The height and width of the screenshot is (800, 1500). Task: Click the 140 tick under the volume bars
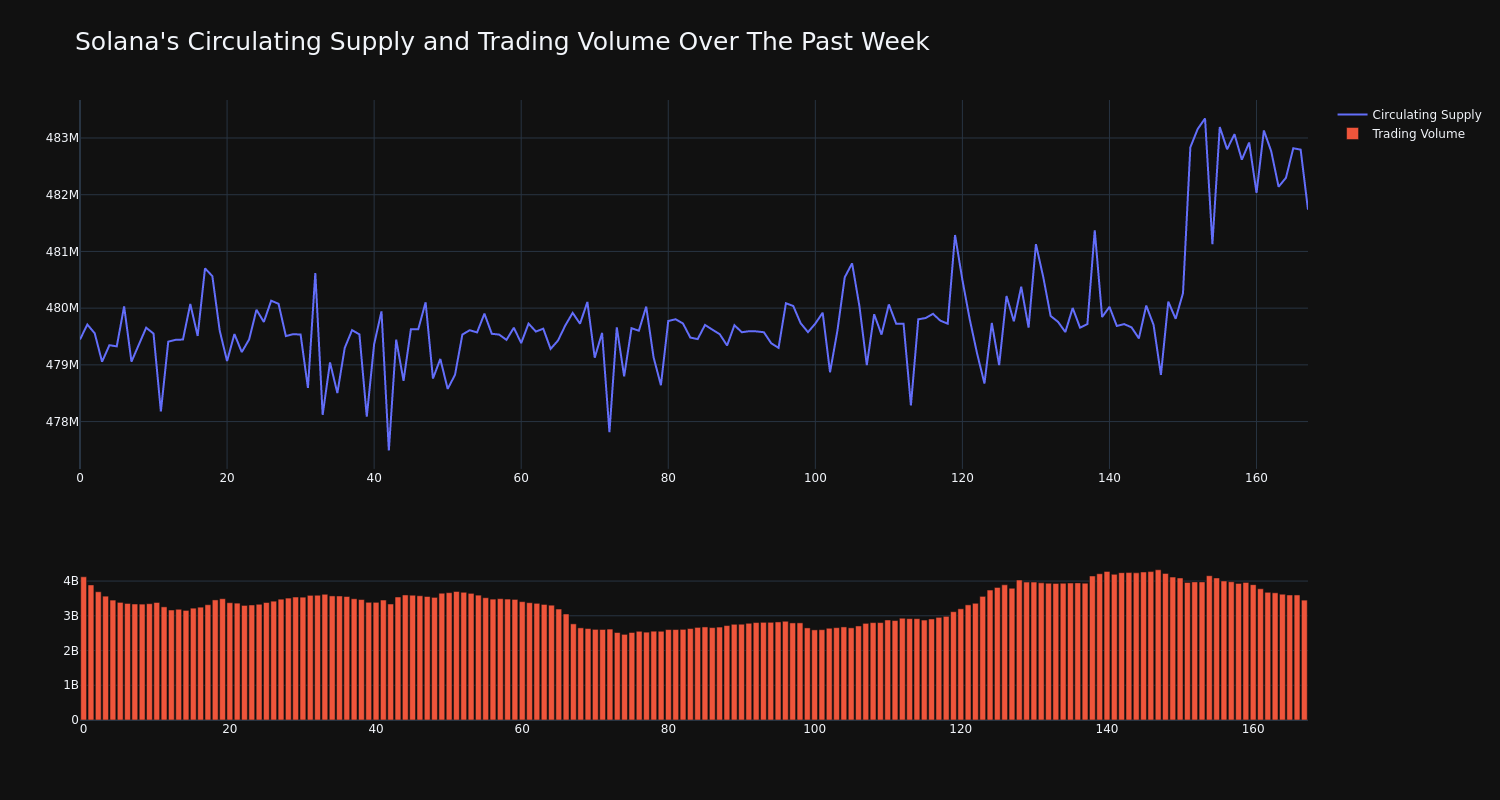(1107, 729)
